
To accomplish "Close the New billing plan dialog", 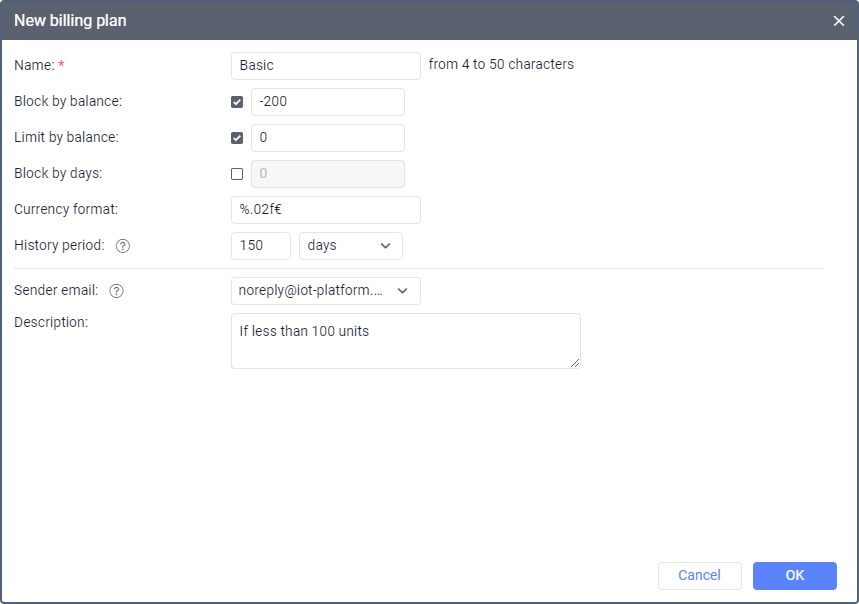I will point(839,21).
